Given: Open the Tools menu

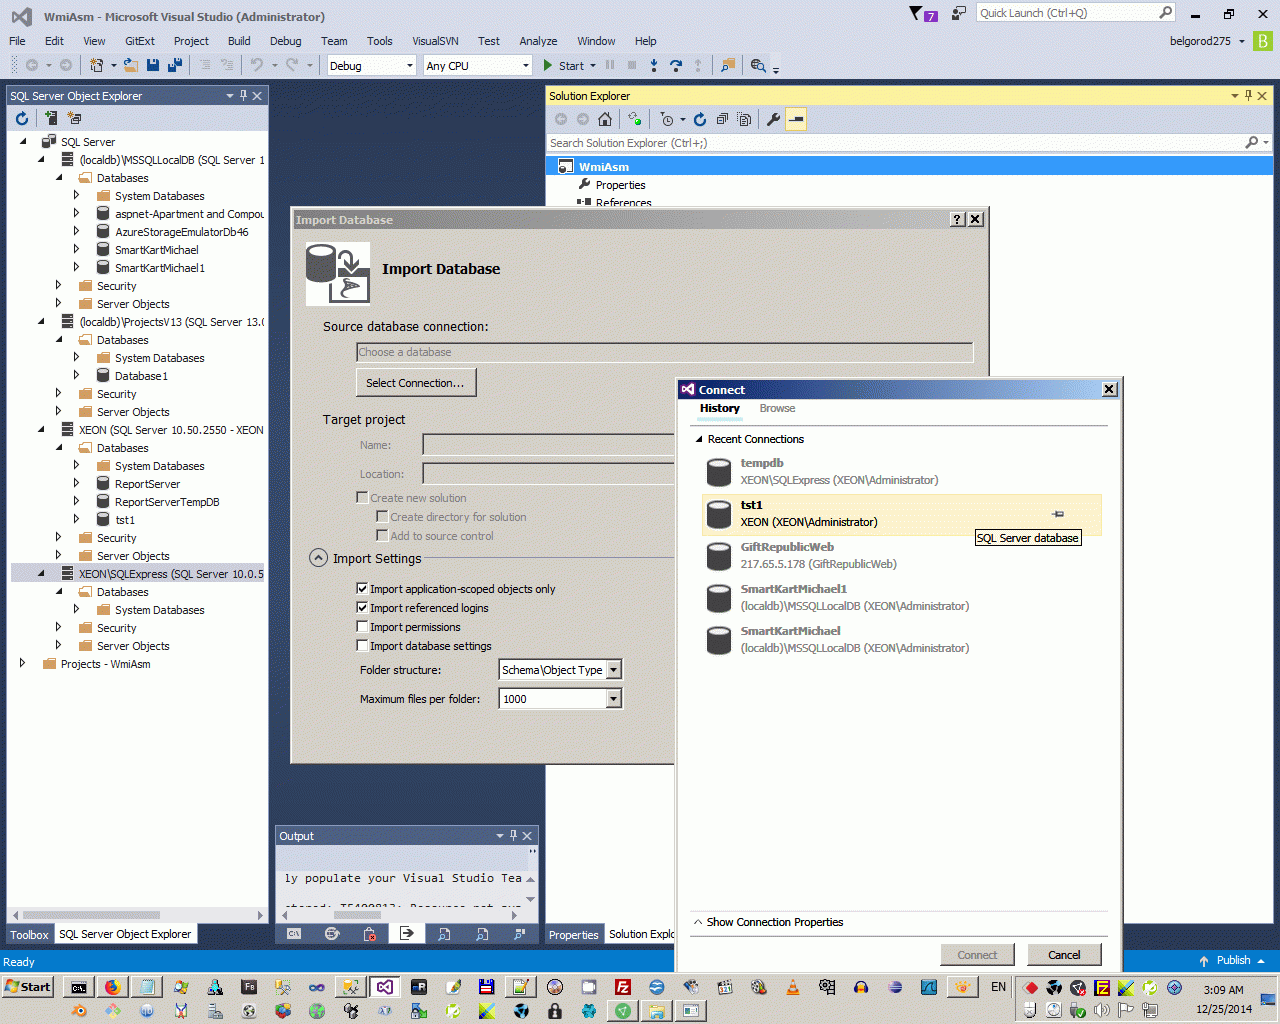Looking at the screenshot, I should click(x=379, y=41).
